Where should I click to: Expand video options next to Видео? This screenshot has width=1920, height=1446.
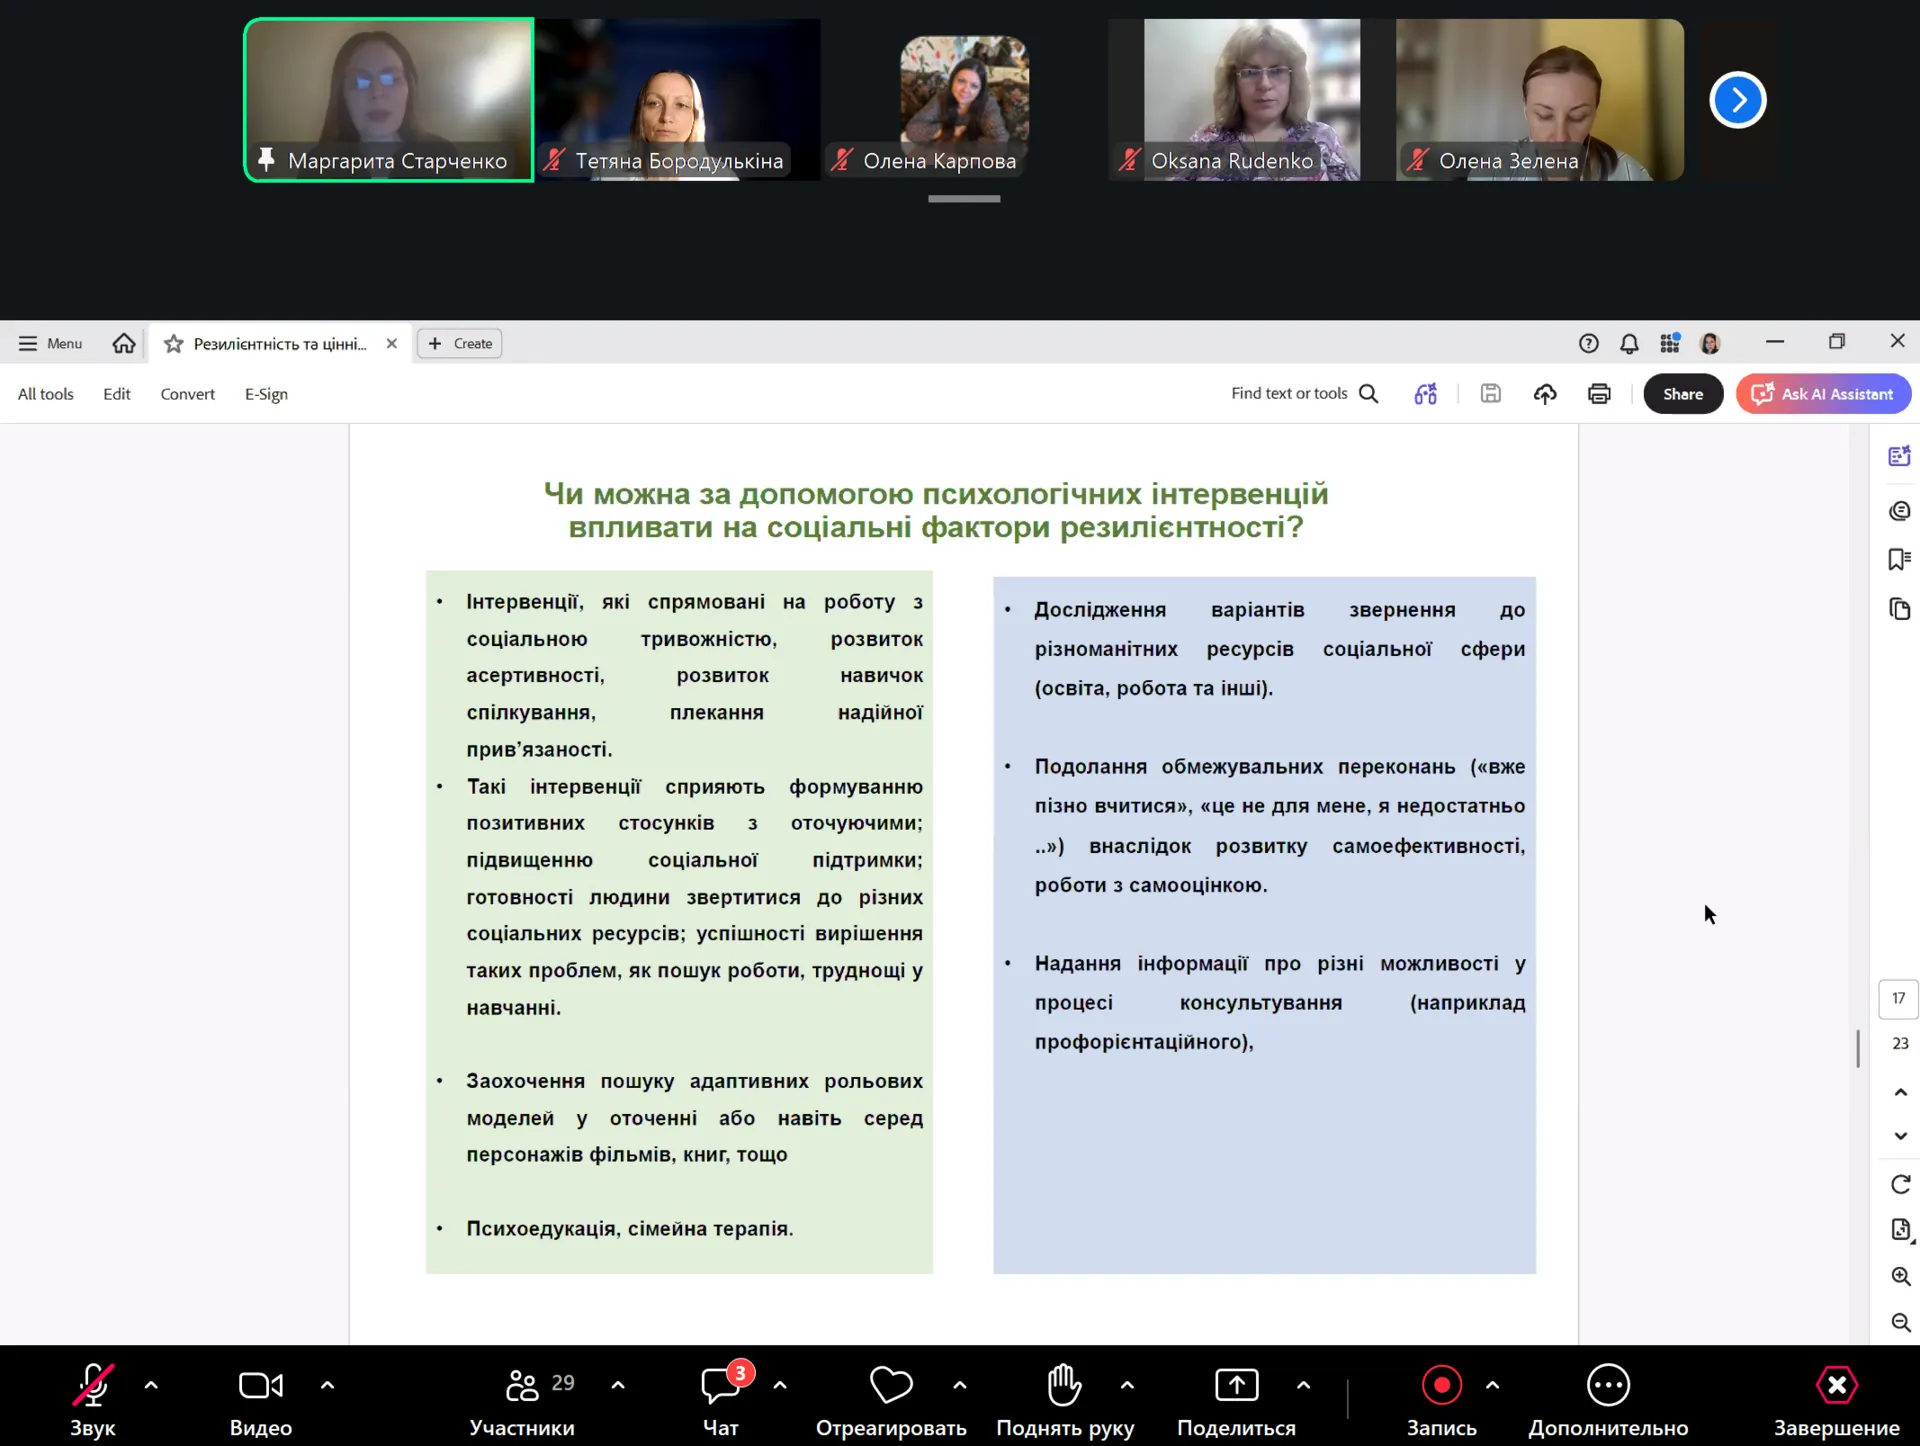pos(327,1385)
